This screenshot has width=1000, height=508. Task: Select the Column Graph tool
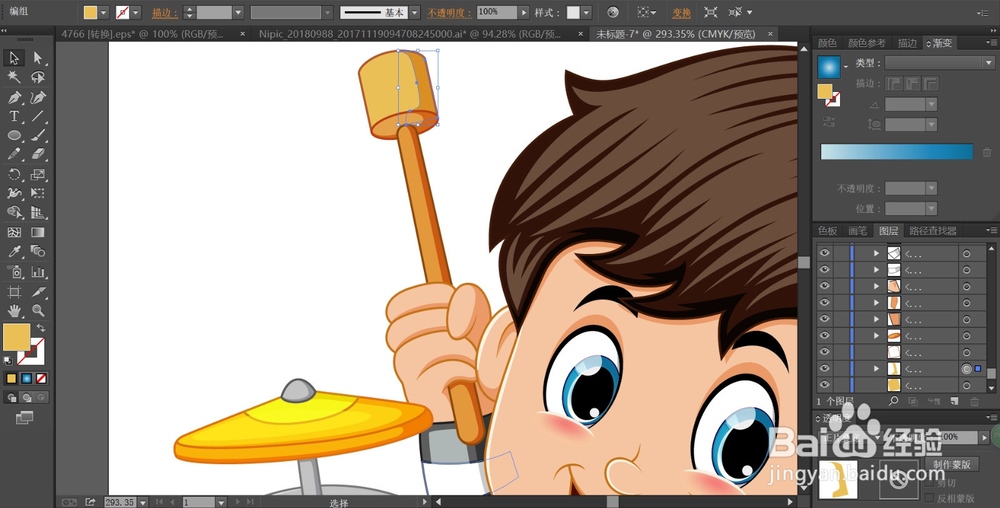pyautogui.click(x=38, y=272)
